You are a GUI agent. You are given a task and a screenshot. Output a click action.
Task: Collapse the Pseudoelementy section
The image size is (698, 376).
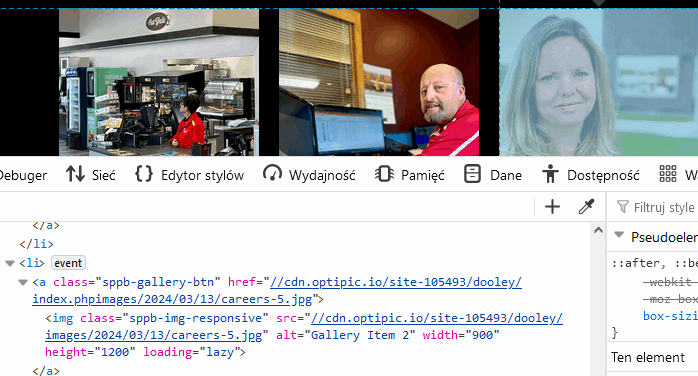tap(619, 234)
